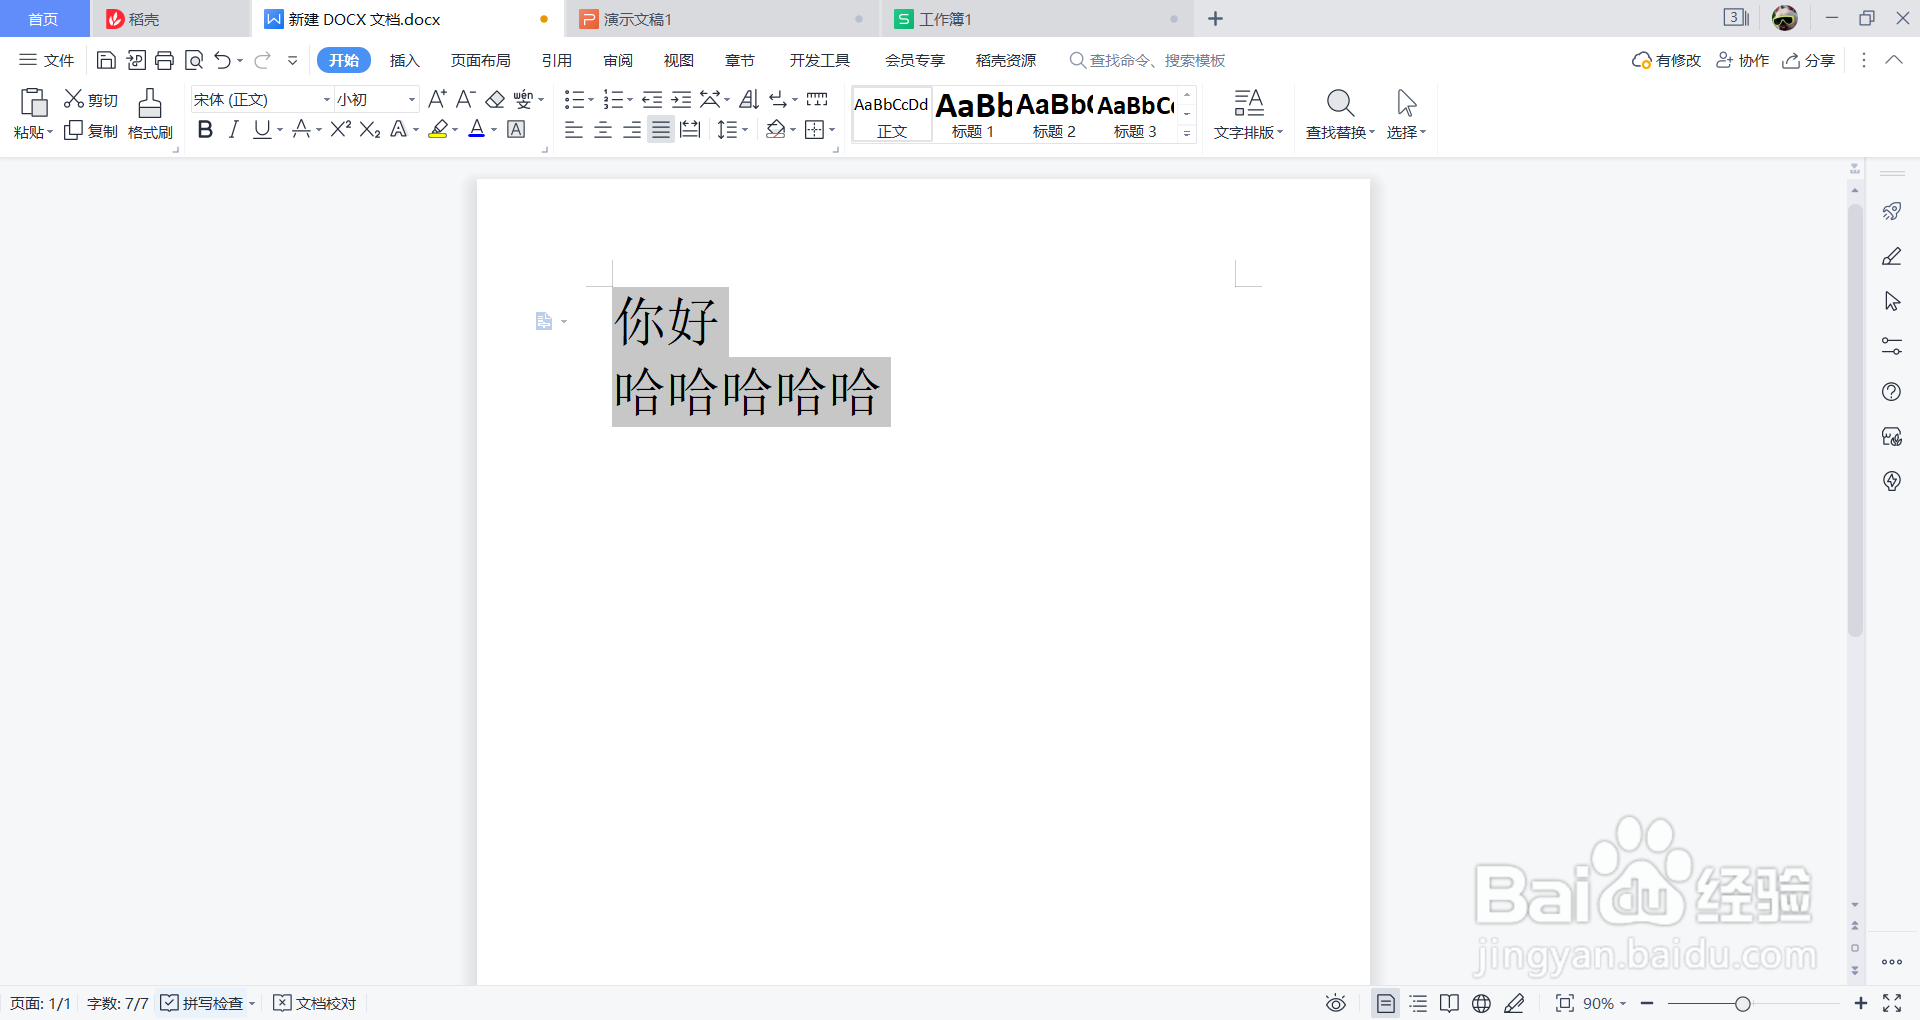The height and width of the screenshot is (1020, 1920).
Task: Toggle Superscript formatting
Action: click(340, 129)
